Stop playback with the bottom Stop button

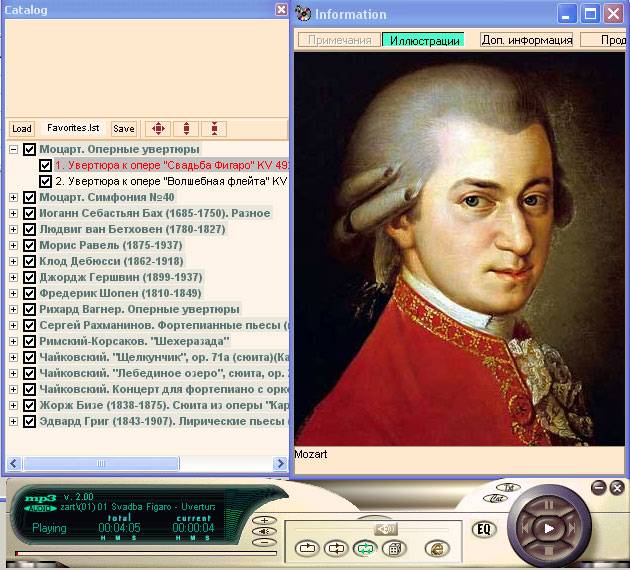click(549, 550)
